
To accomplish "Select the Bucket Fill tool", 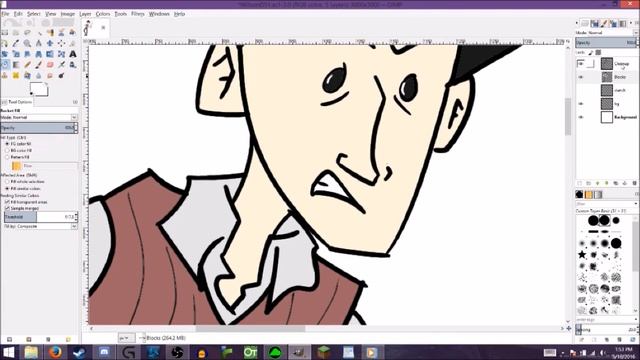I will (x=4, y=64).
